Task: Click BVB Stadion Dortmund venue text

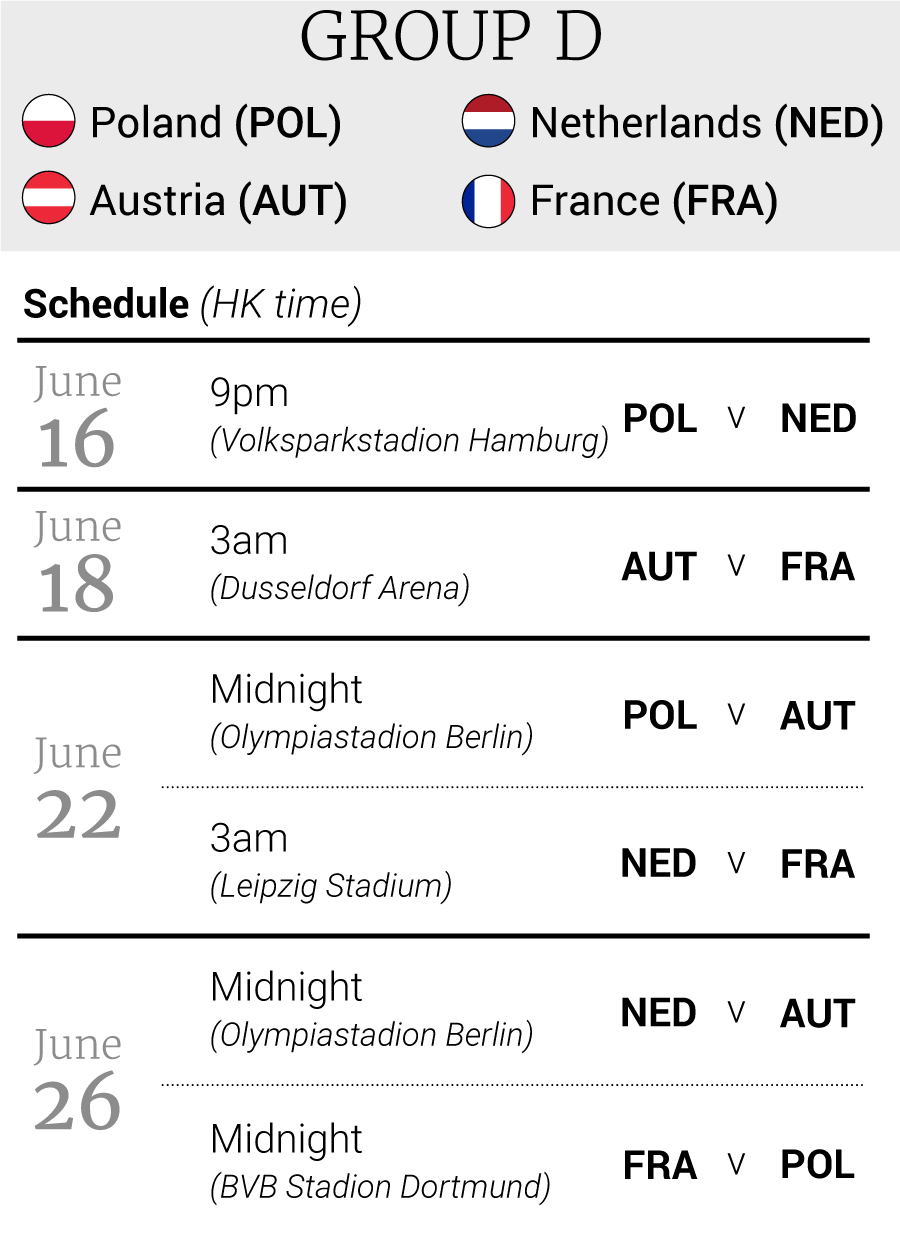Action: point(380,1187)
